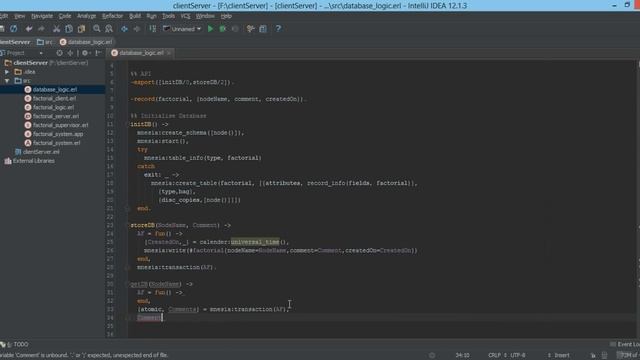
Task: Click the Hector inspector status bar icon
Action: [x=604, y=356]
